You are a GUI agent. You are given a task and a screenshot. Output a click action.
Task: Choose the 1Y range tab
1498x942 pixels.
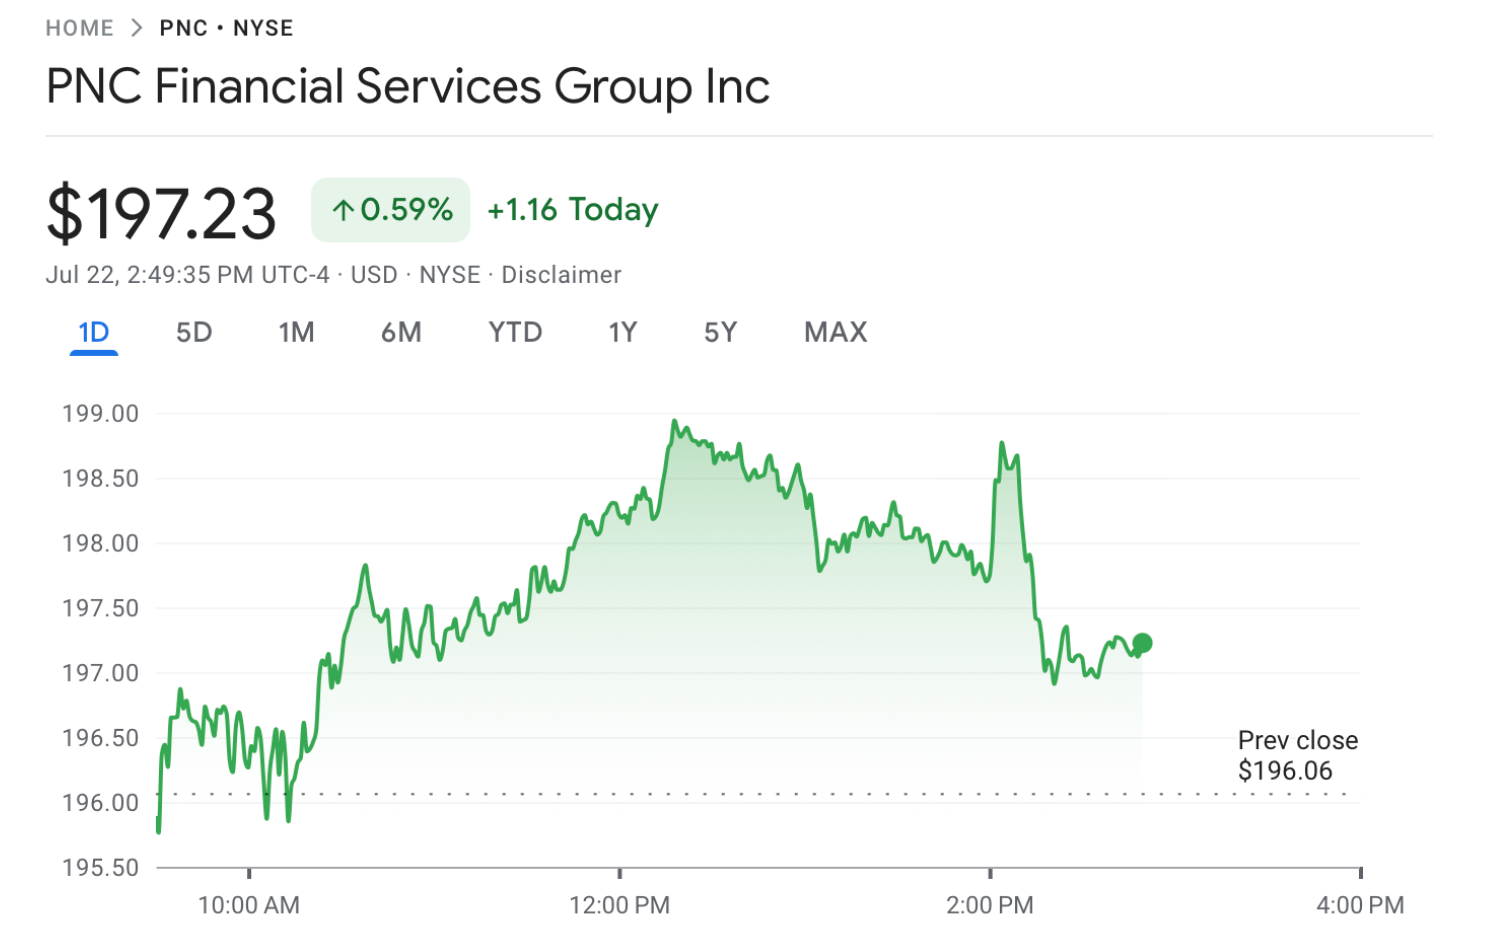point(622,333)
